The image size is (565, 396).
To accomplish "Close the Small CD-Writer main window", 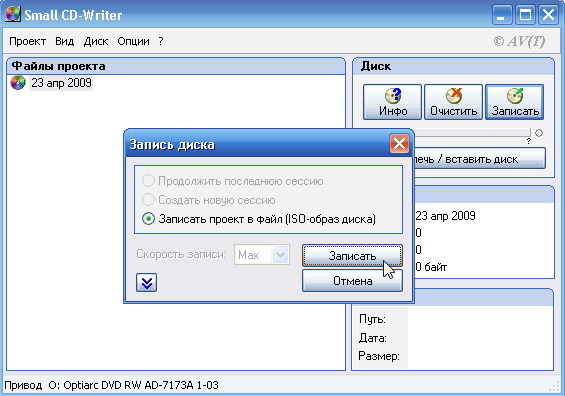I will click(x=548, y=15).
